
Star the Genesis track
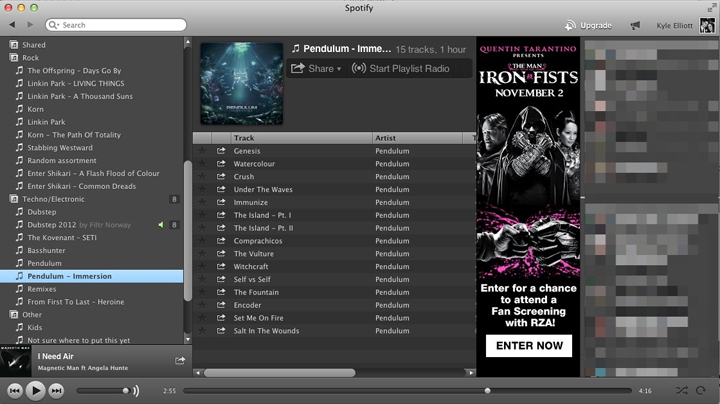tap(202, 151)
